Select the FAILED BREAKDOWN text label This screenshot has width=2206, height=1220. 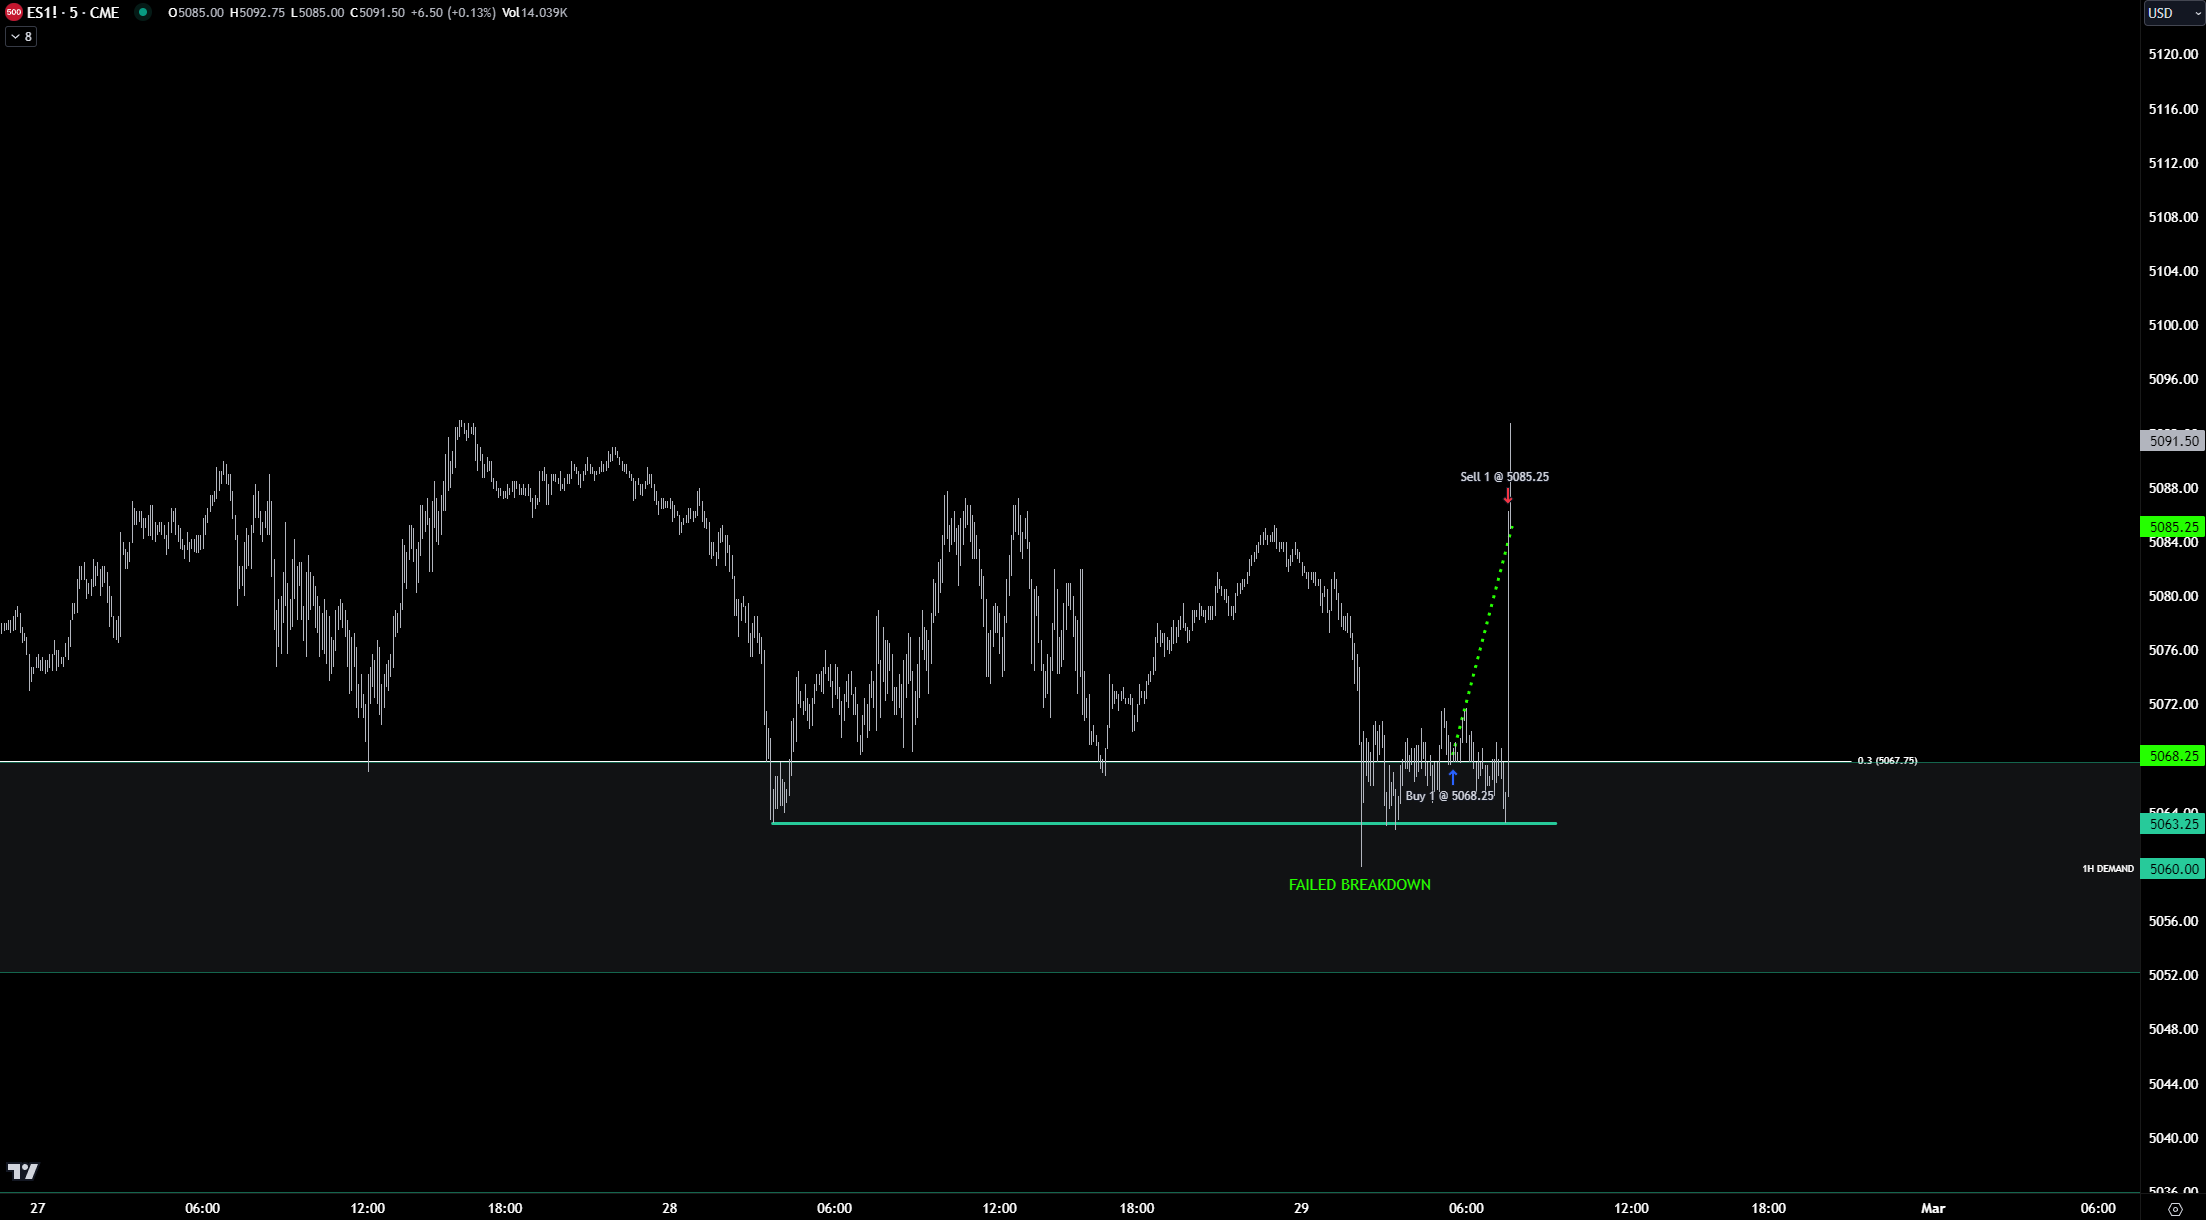(1359, 885)
